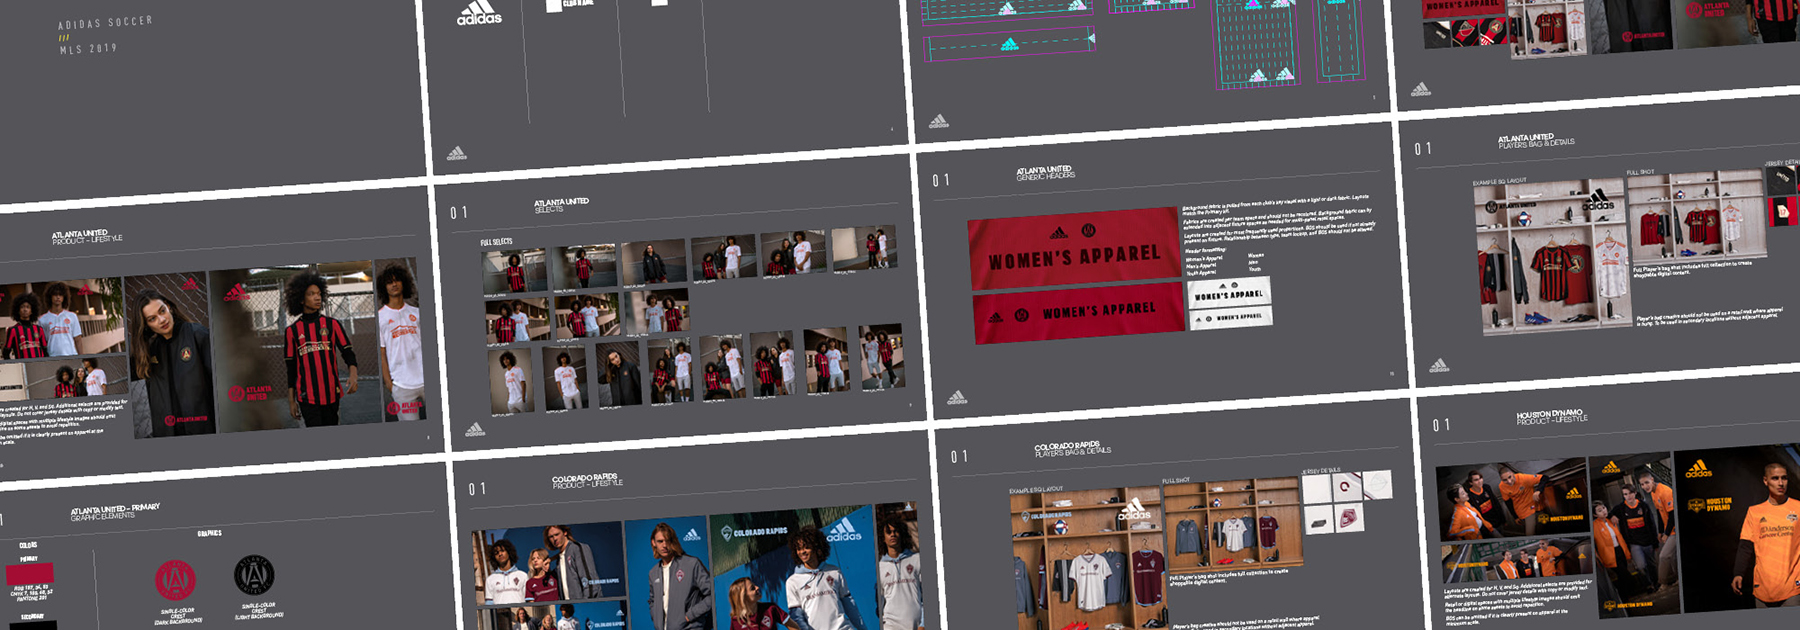Viewport: 1800px width, 630px height.
Task: Click the '01' number on Houston Dynamo slide
Action: [x=1441, y=425]
